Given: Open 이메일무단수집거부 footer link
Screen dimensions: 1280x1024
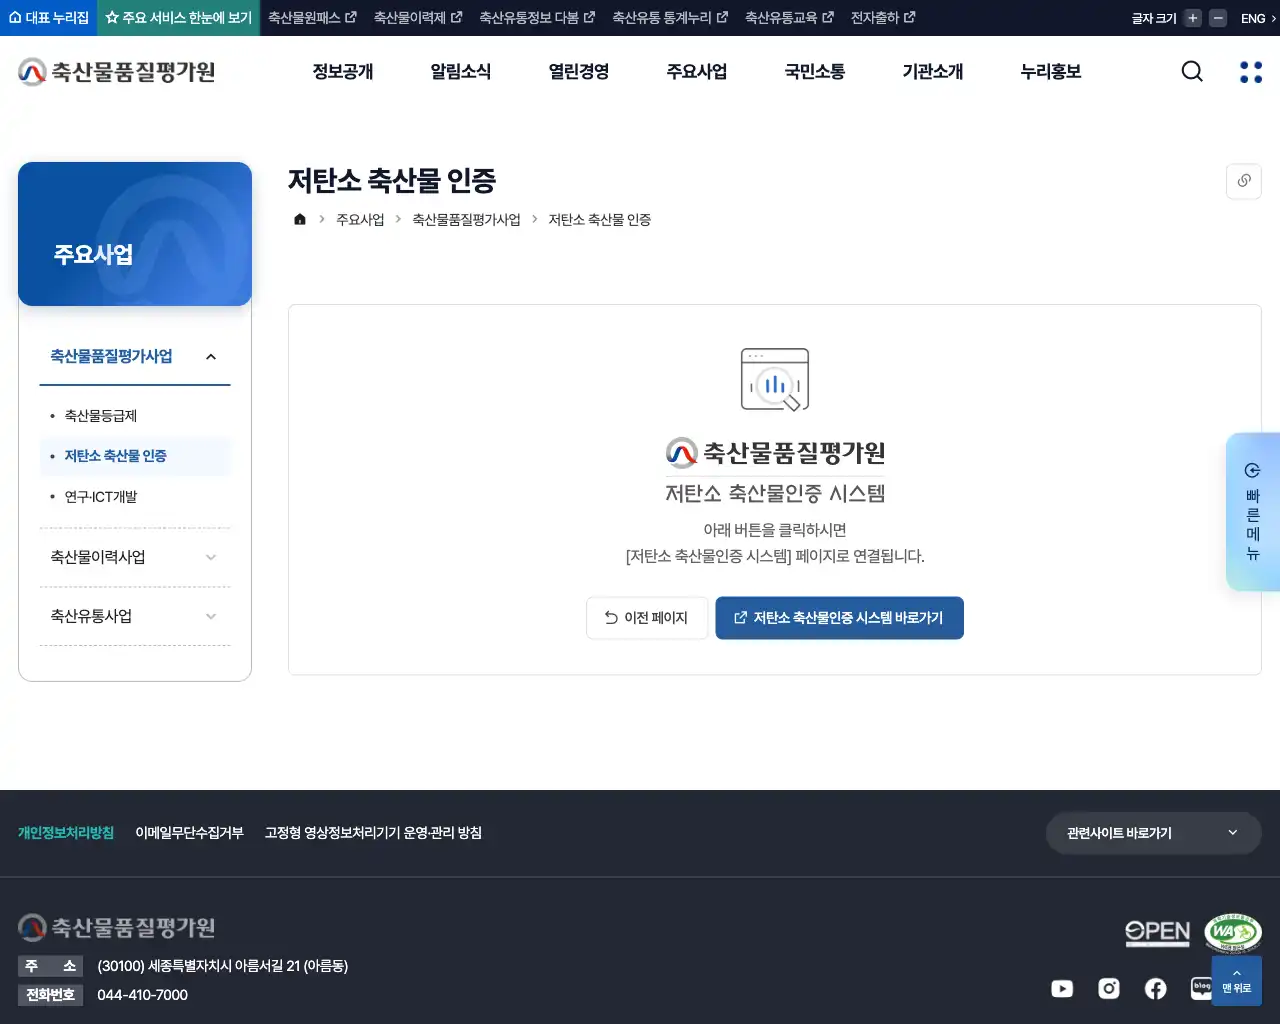Looking at the screenshot, I should coord(190,833).
